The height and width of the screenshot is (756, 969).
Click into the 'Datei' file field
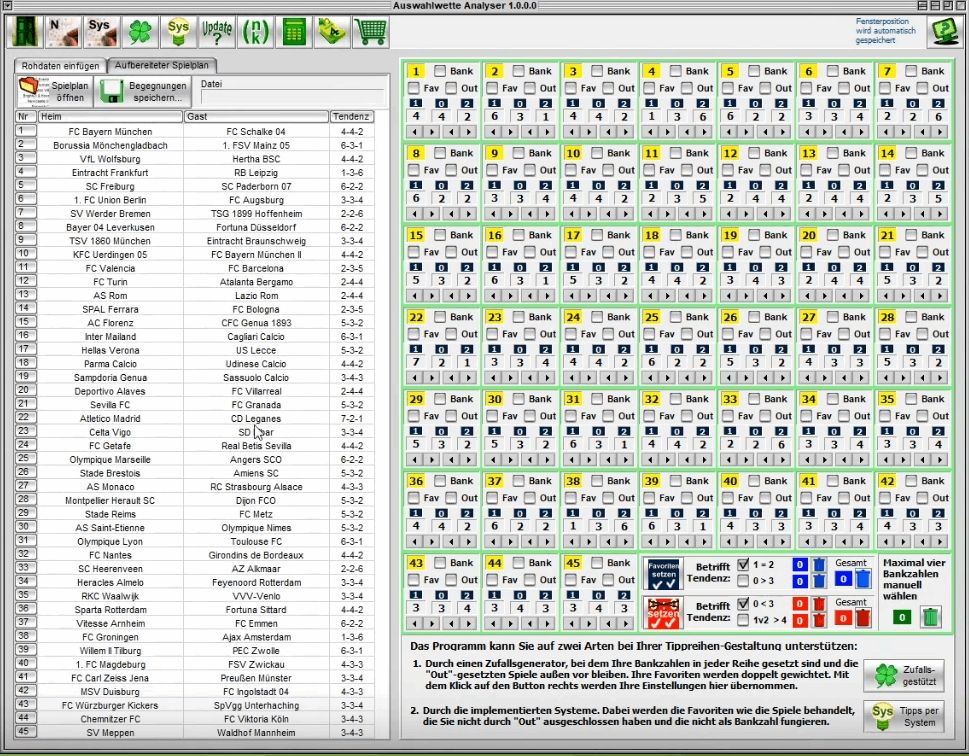coord(293,98)
